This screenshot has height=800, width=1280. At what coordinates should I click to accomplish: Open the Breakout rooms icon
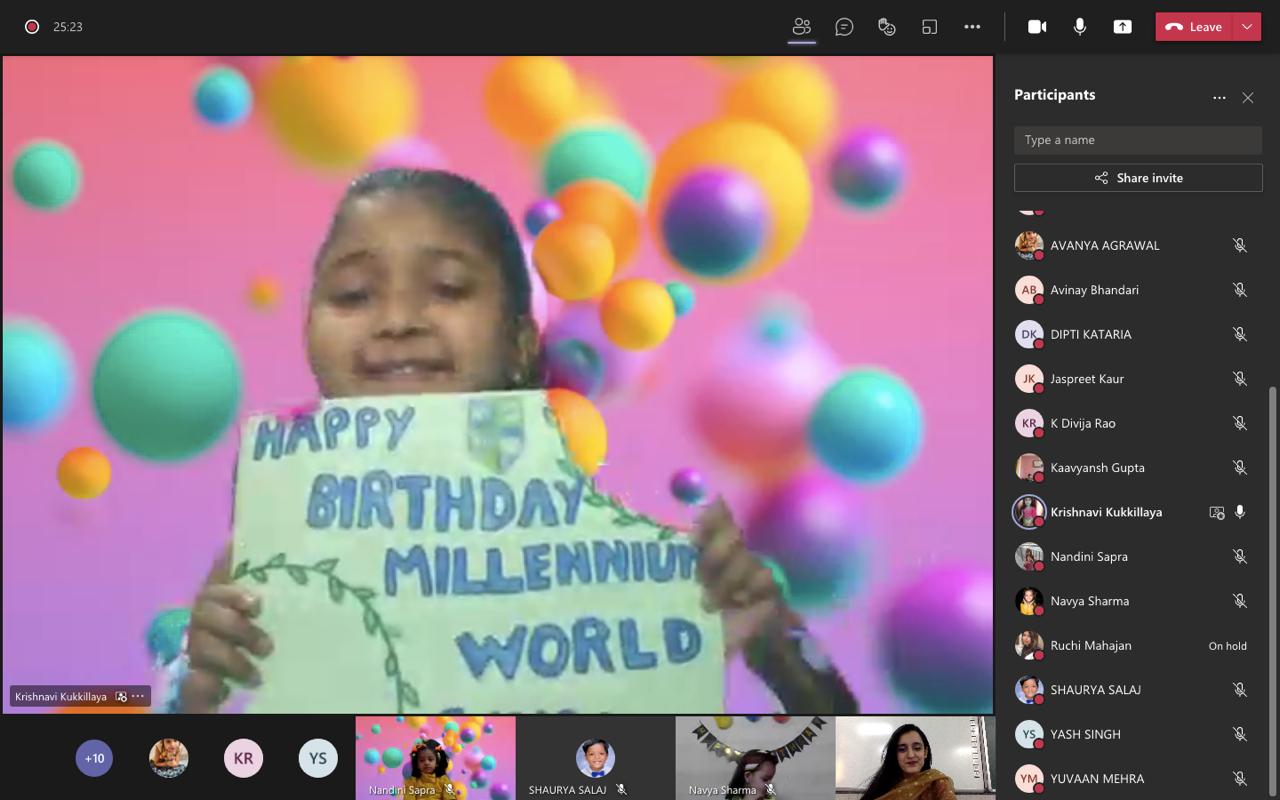929,27
